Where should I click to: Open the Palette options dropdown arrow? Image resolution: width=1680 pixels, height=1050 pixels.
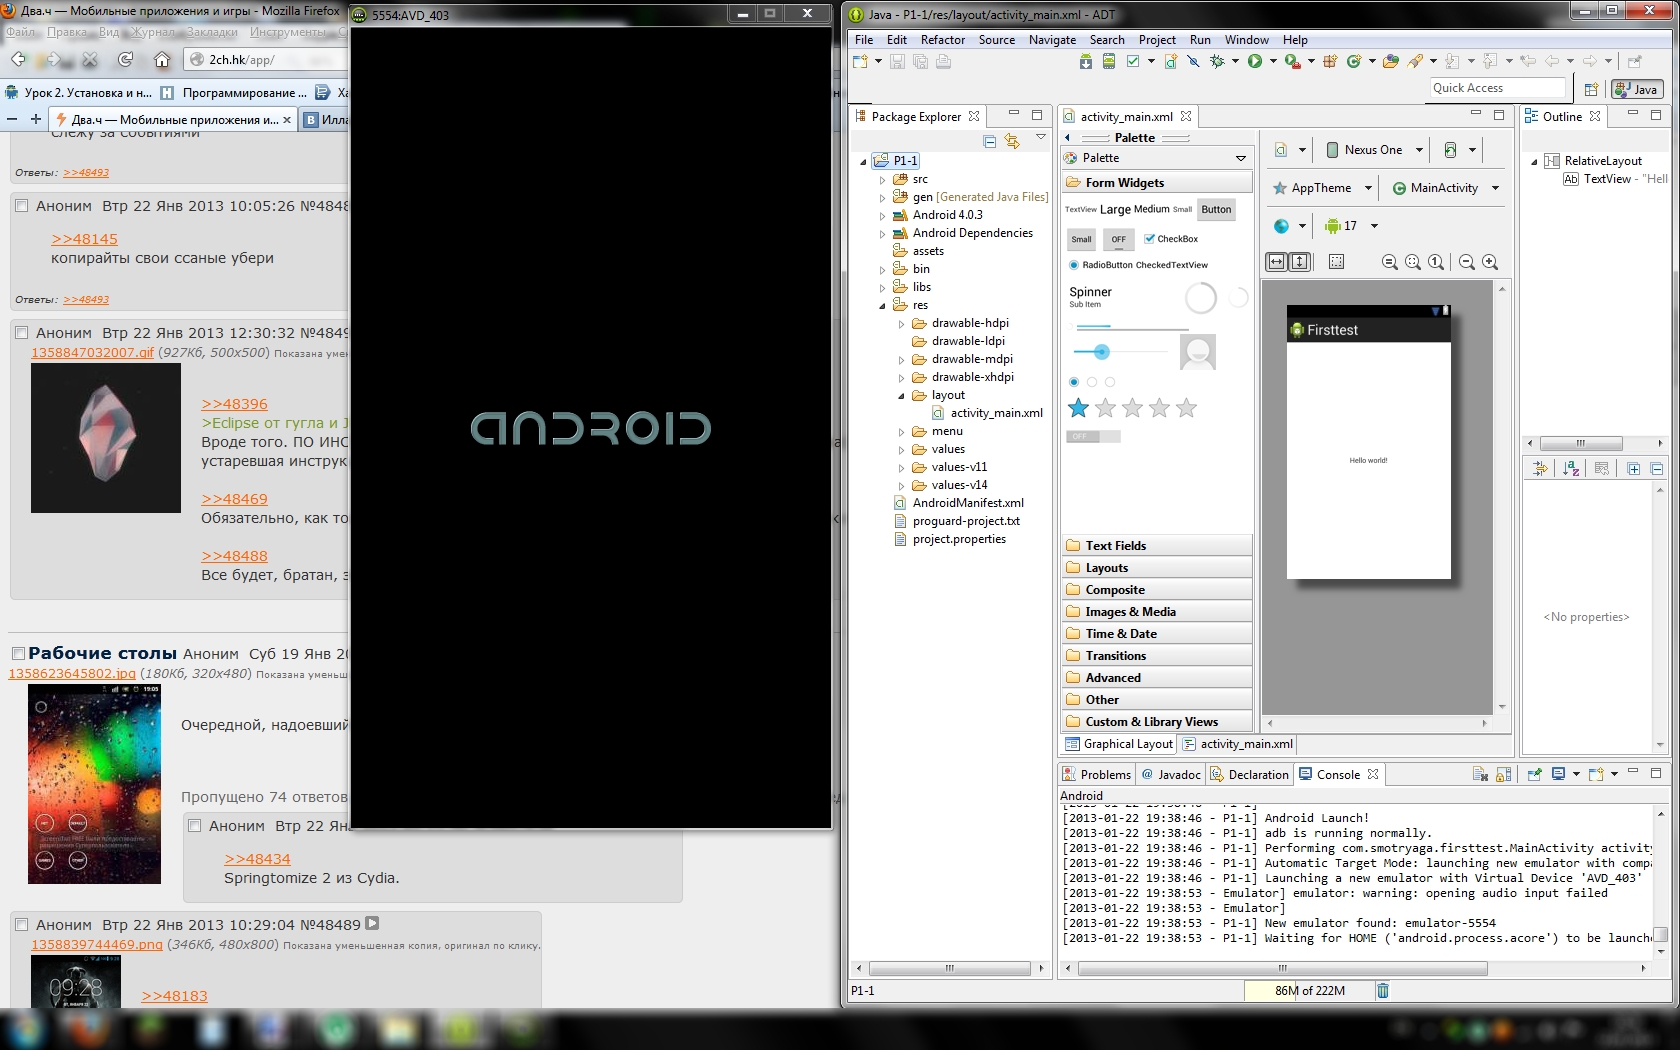(x=1241, y=158)
